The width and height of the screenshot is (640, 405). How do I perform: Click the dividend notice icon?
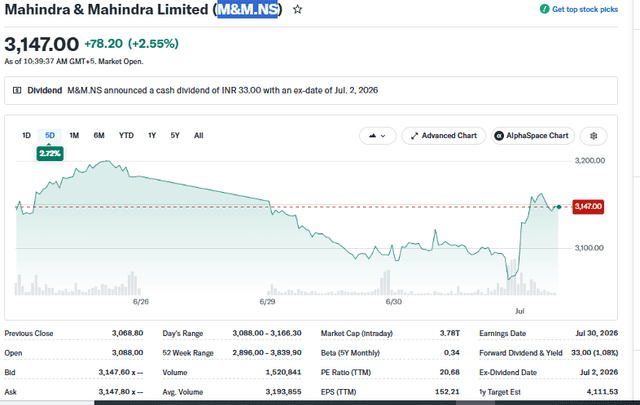(x=17, y=90)
